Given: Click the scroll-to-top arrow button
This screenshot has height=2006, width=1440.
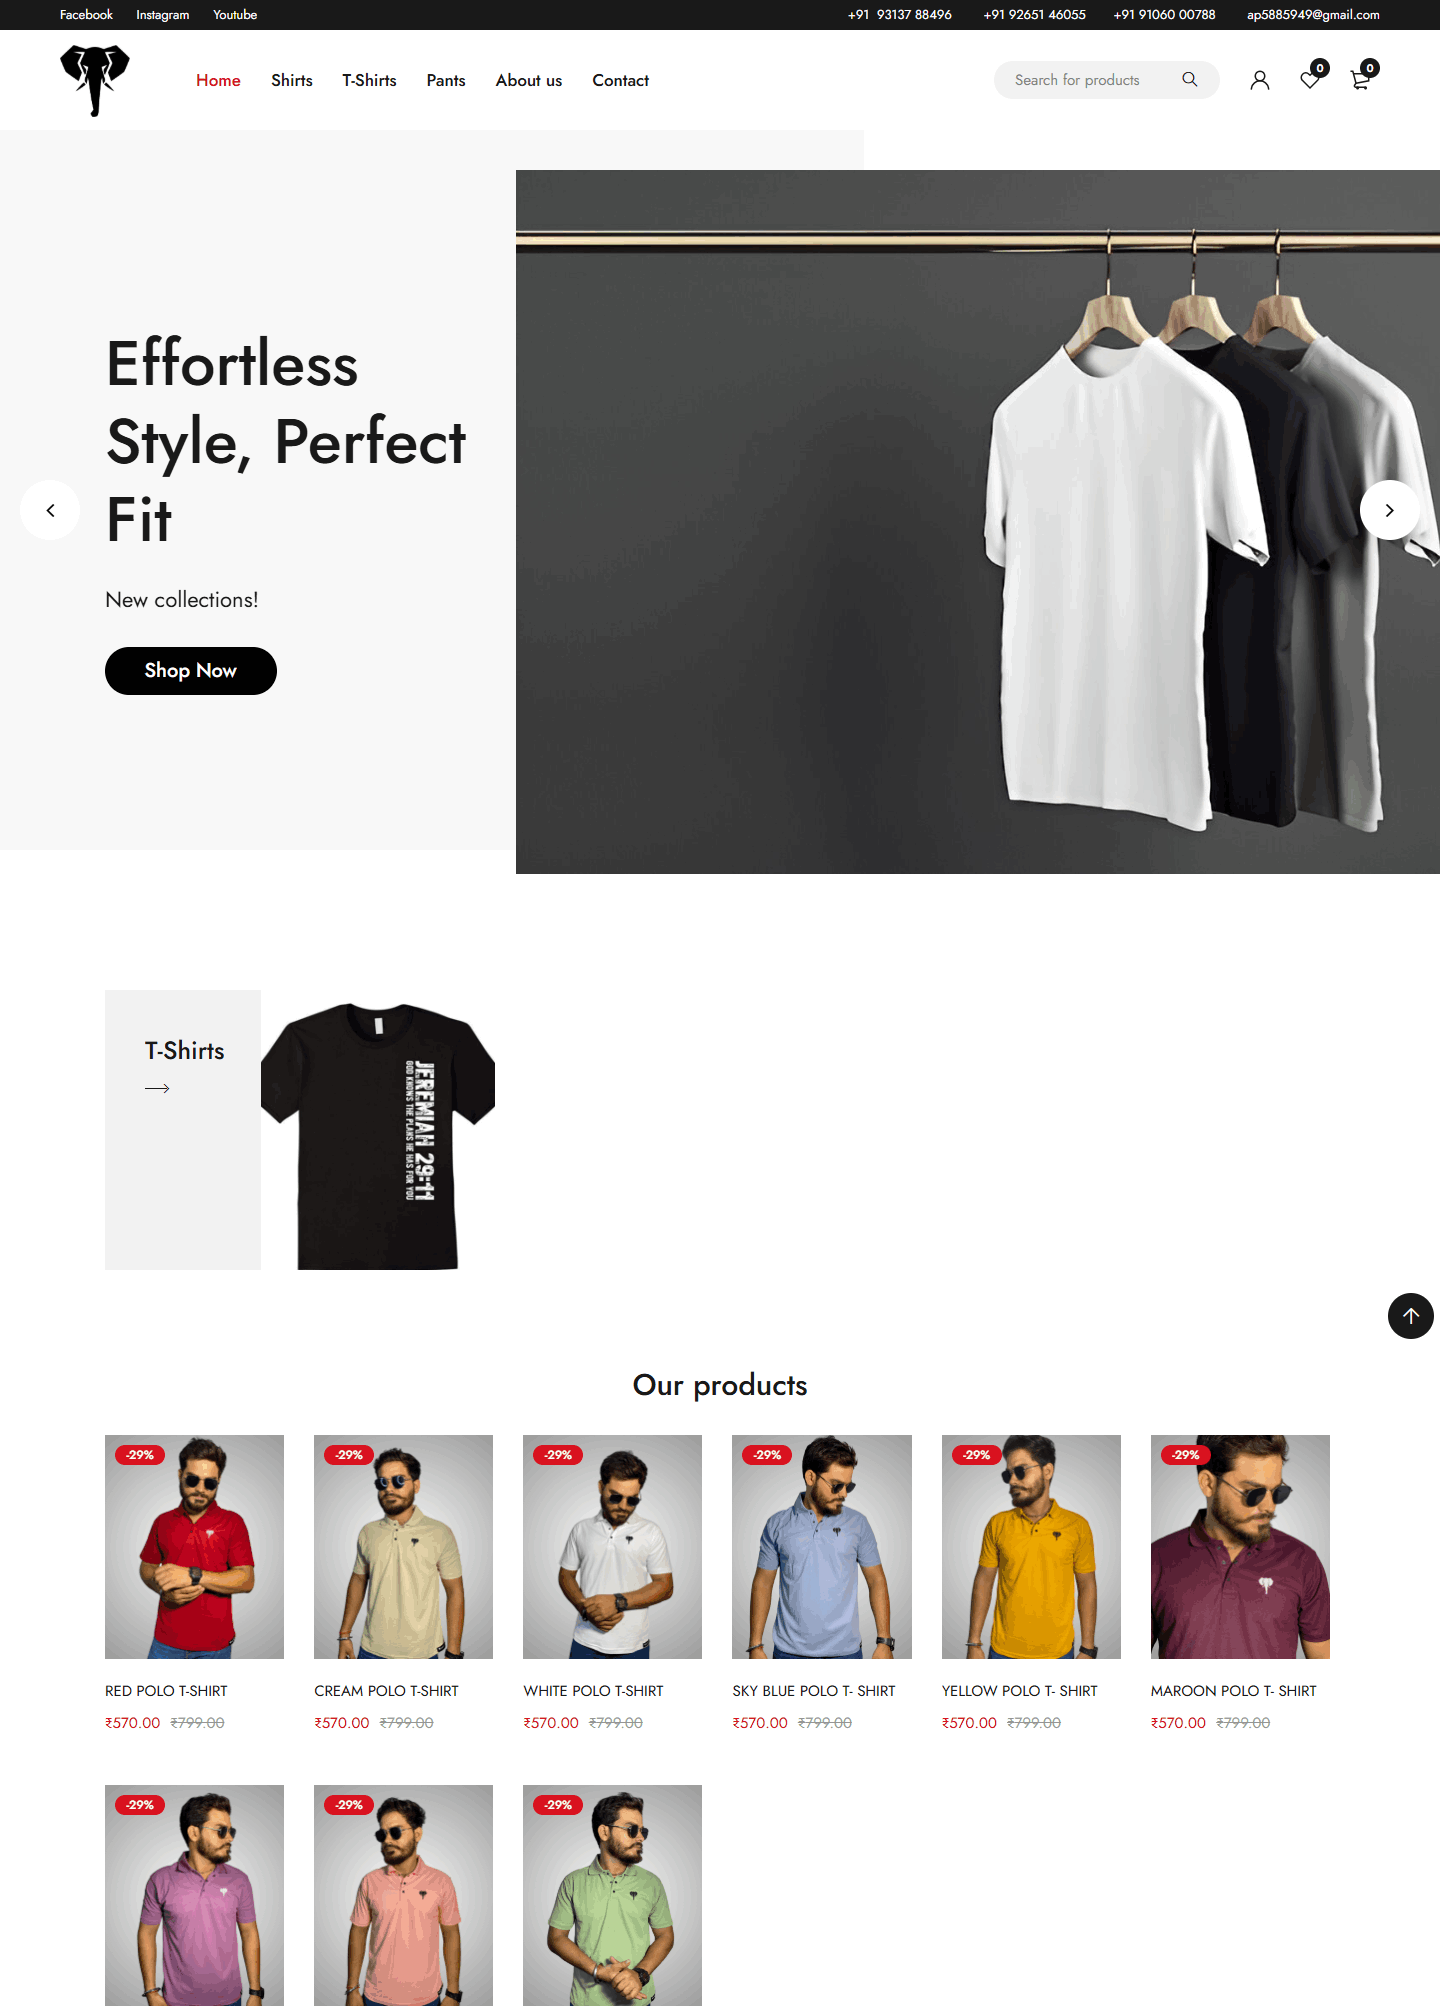Looking at the screenshot, I should 1411,1316.
